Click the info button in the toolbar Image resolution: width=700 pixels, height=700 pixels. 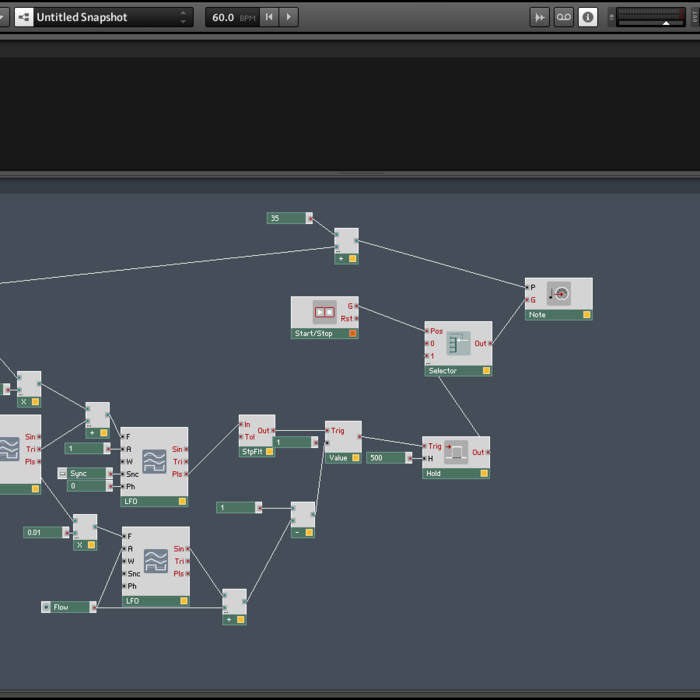click(588, 17)
